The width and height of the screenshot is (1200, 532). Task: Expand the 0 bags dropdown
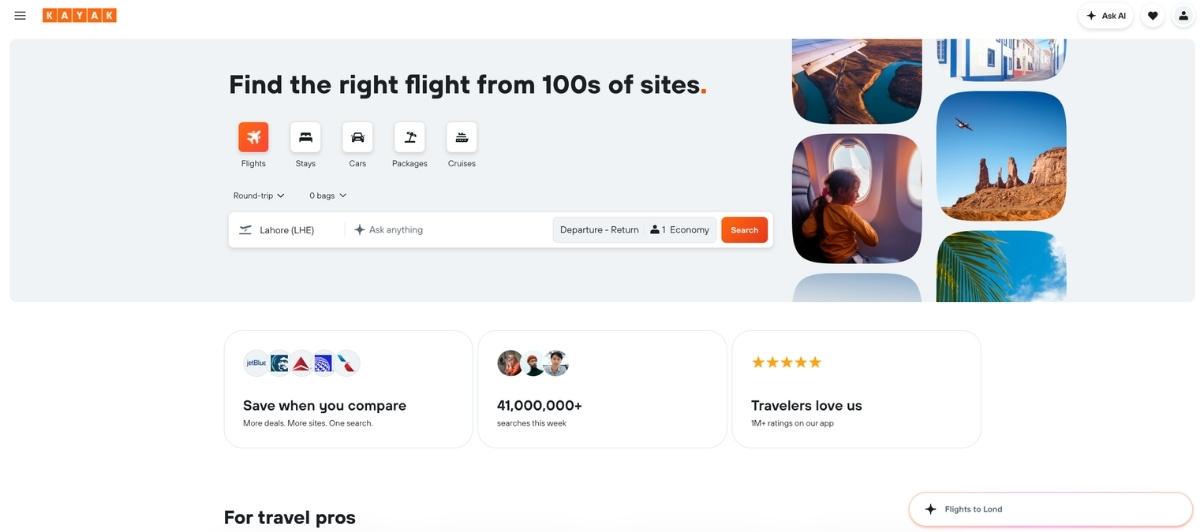click(x=328, y=196)
